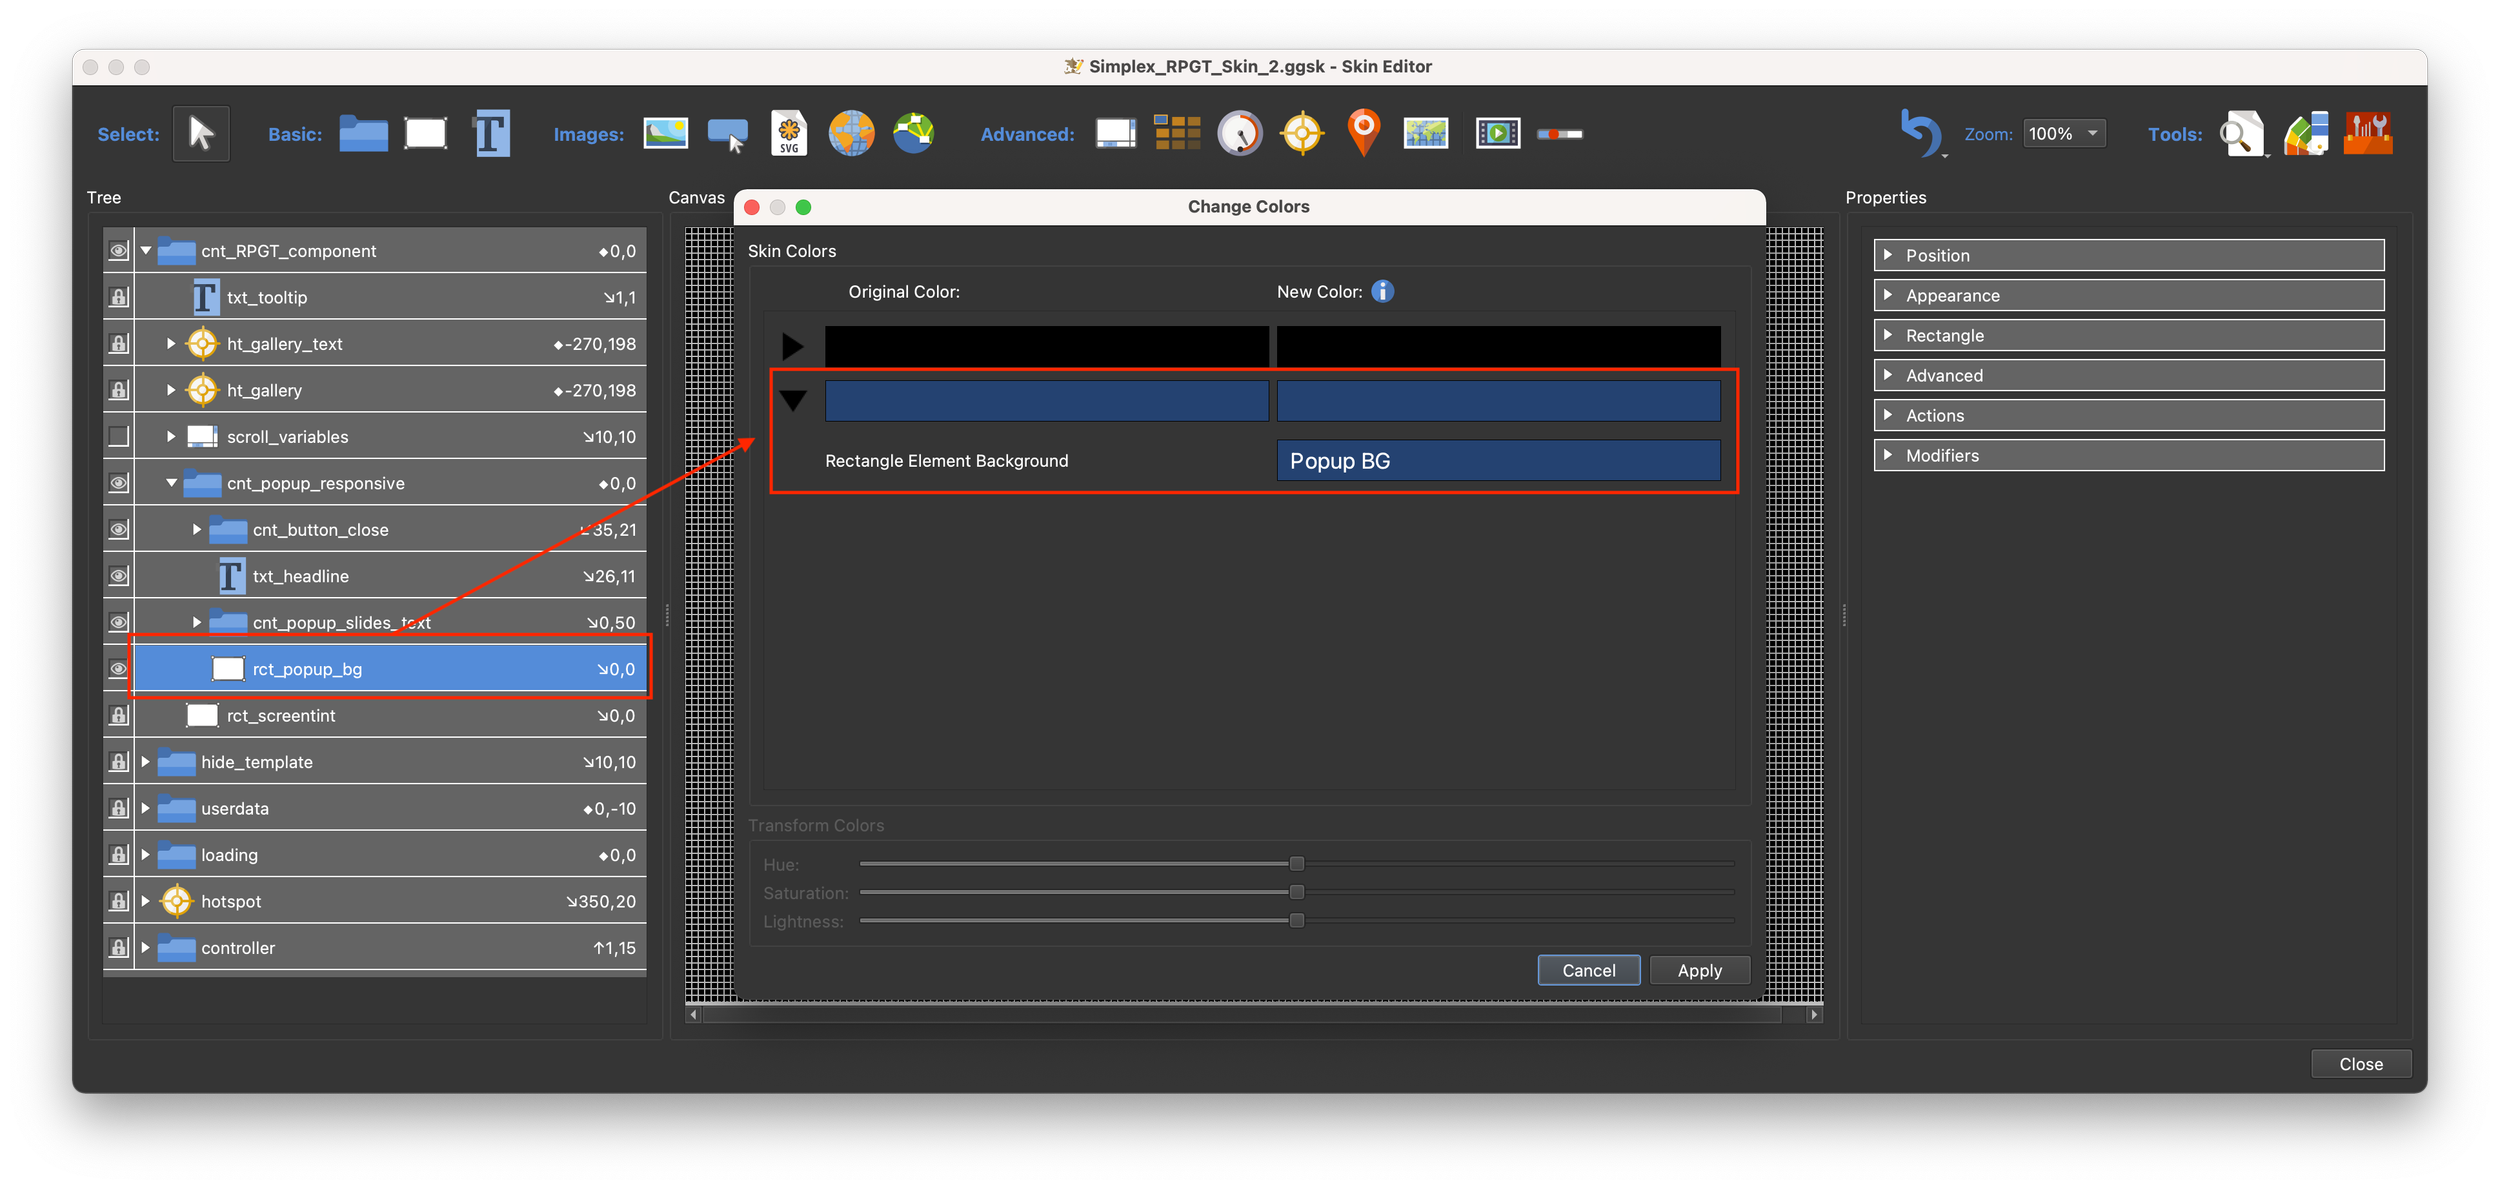Click the Undo arrow icon
This screenshot has width=2500, height=1189.
click(1920, 133)
